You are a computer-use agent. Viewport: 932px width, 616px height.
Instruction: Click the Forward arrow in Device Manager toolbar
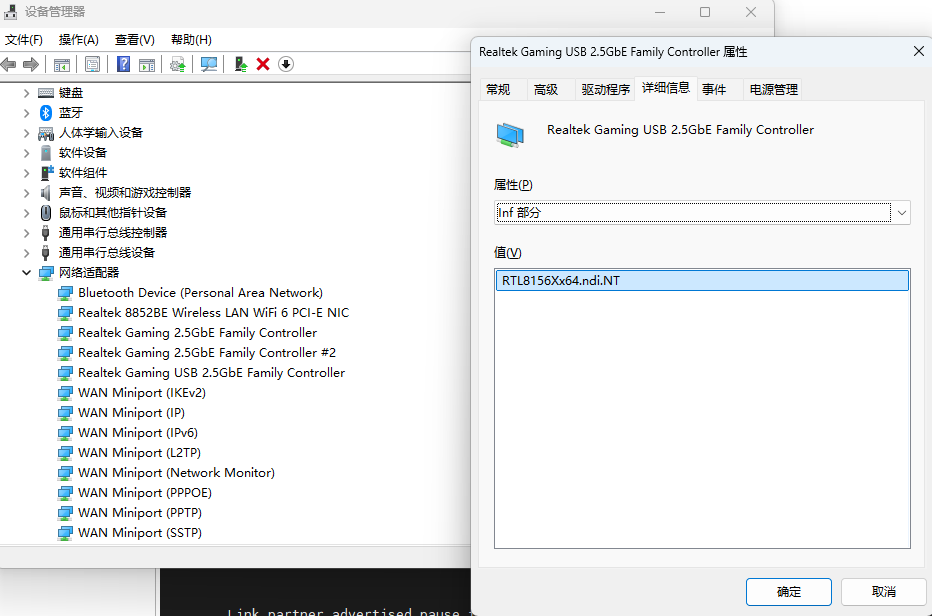click(x=31, y=64)
